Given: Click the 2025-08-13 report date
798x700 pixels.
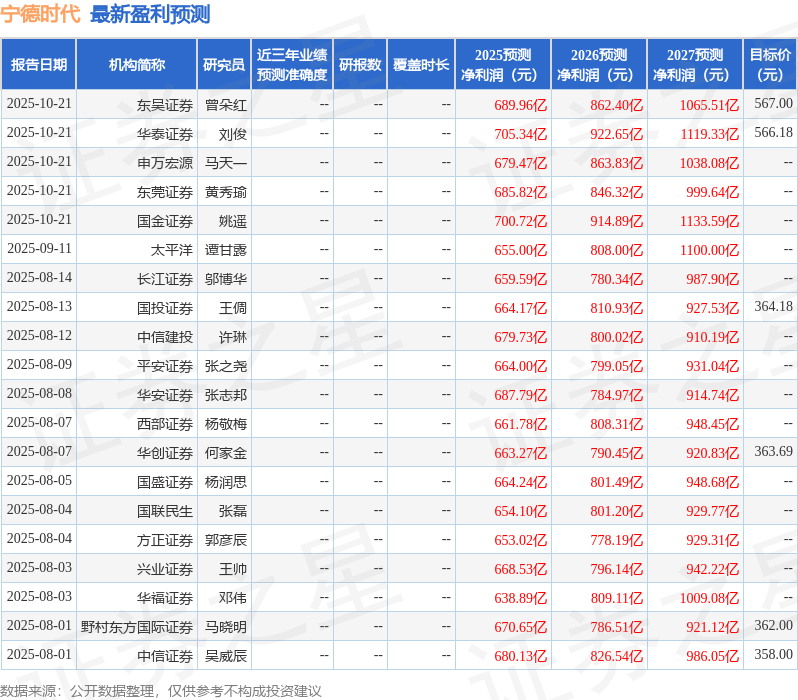Looking at the screenshot, I should (39, 306).
